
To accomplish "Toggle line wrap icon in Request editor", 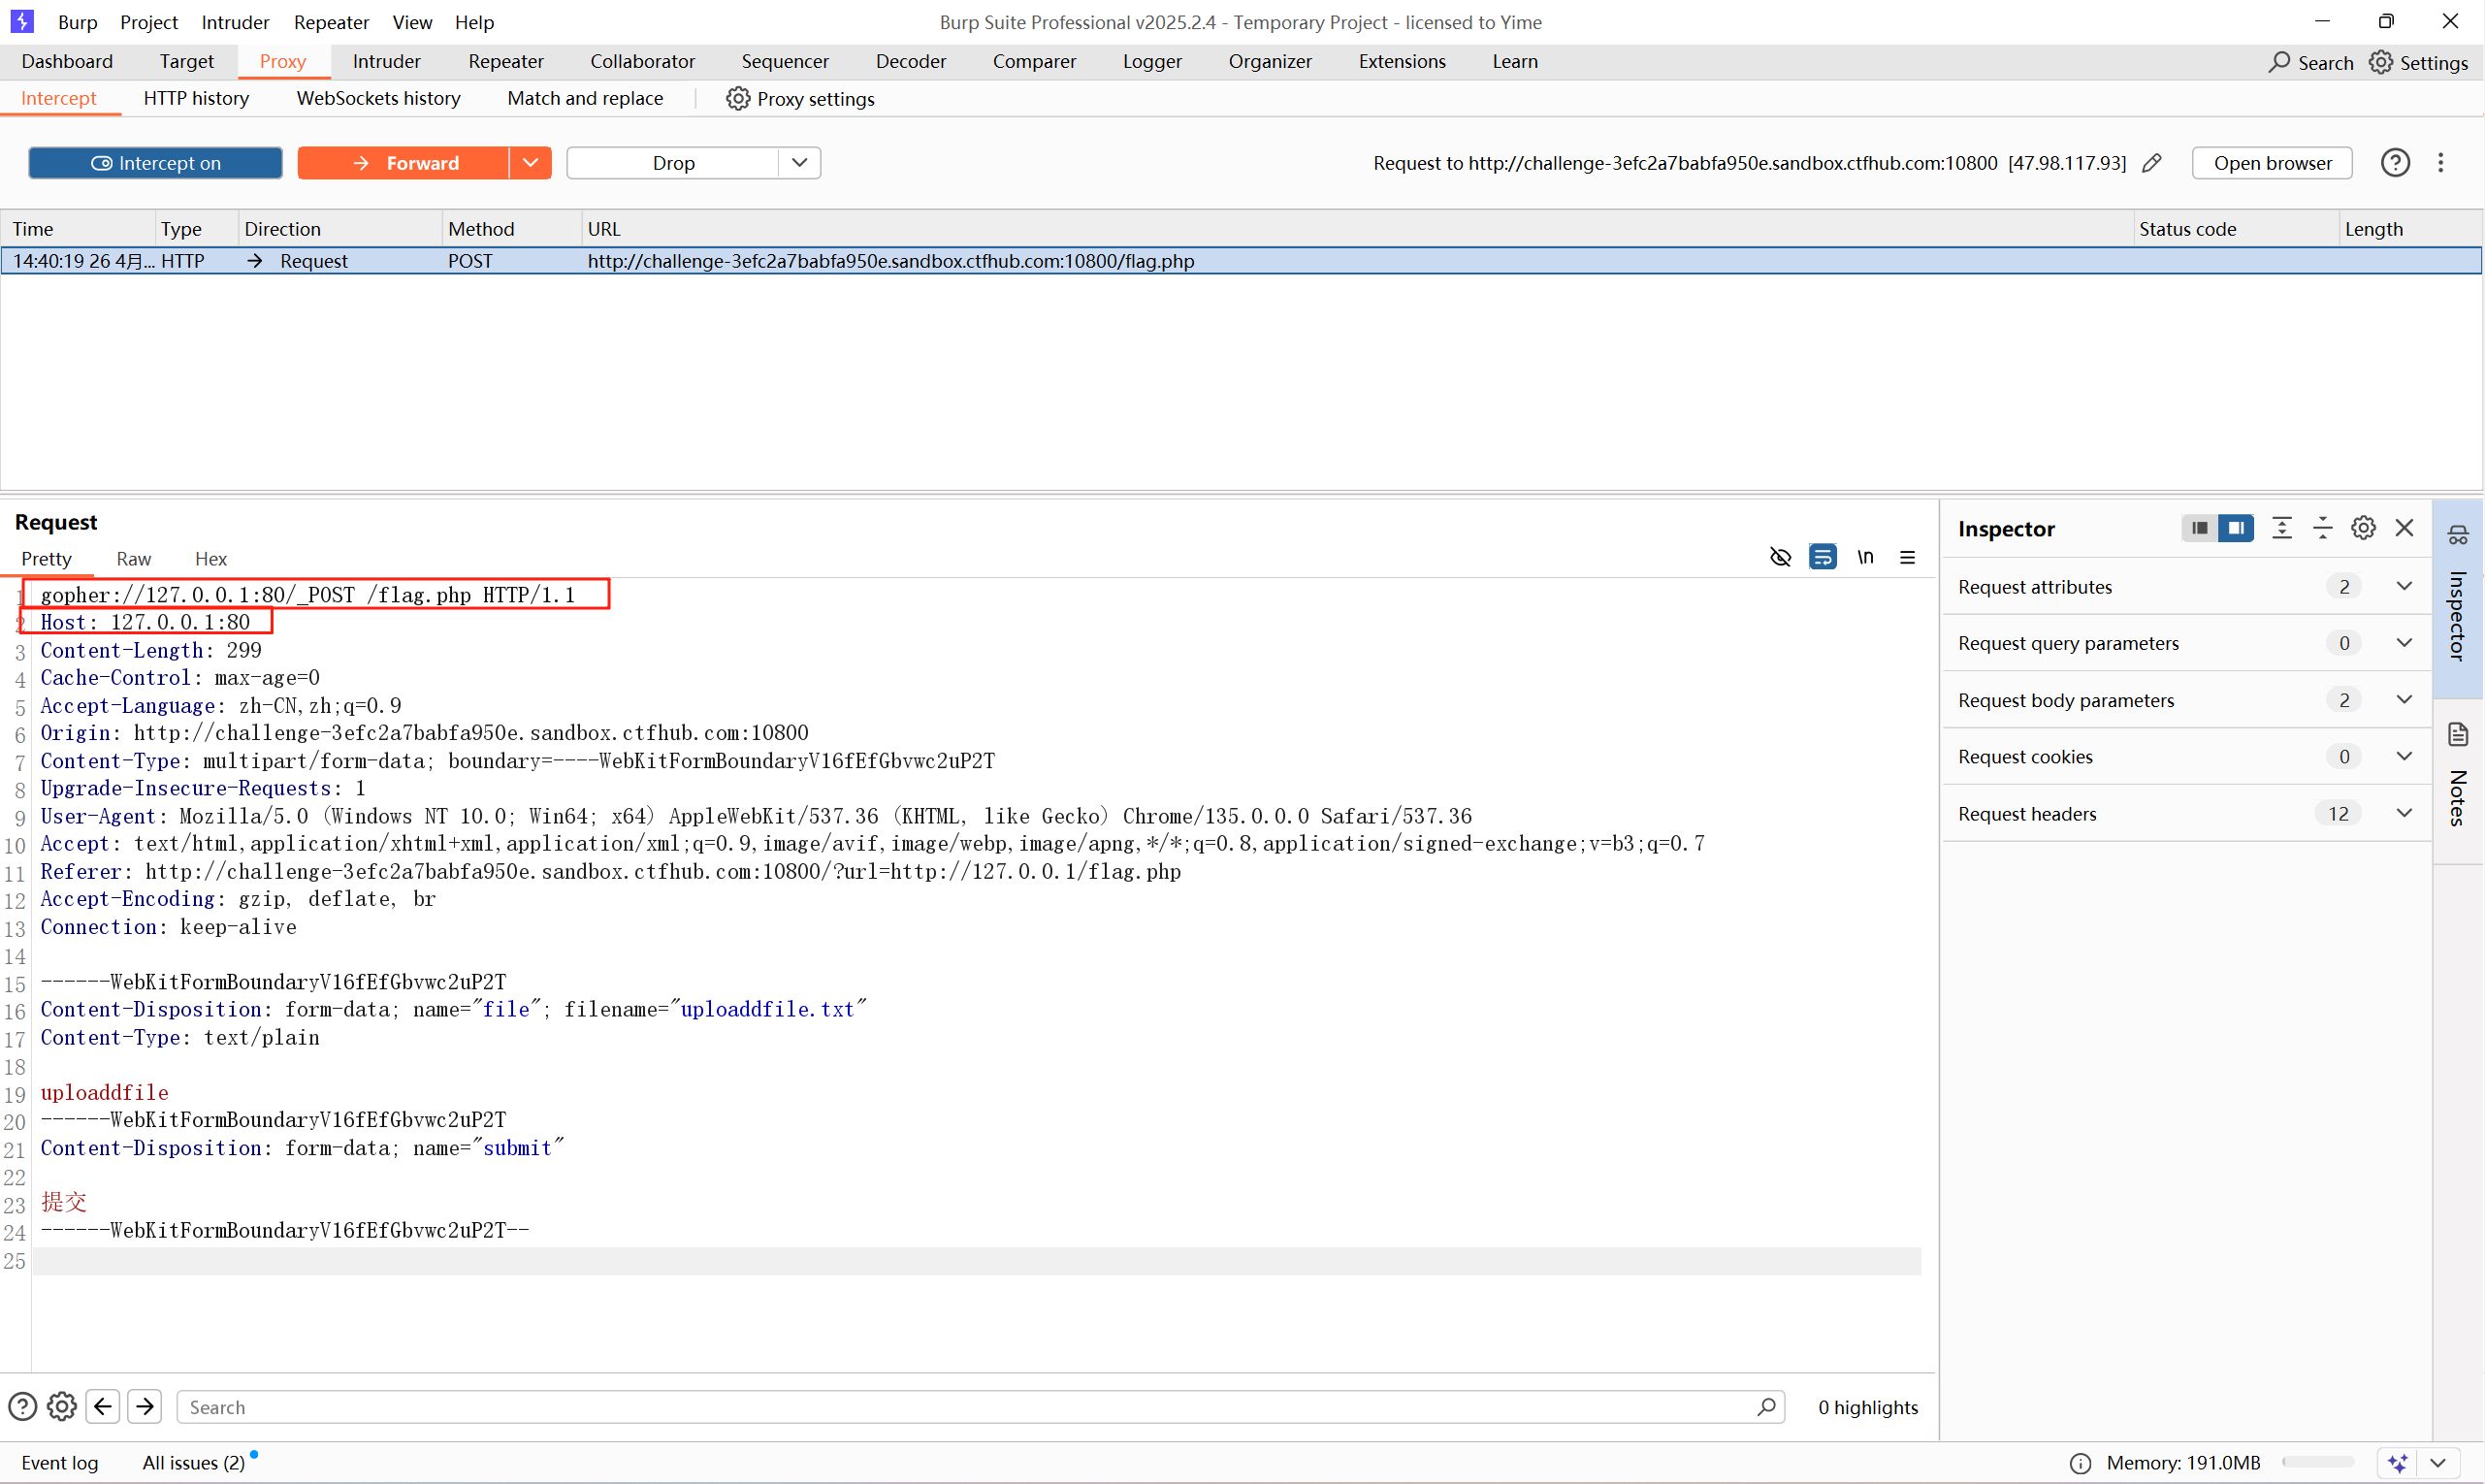I will (1823, 557).
